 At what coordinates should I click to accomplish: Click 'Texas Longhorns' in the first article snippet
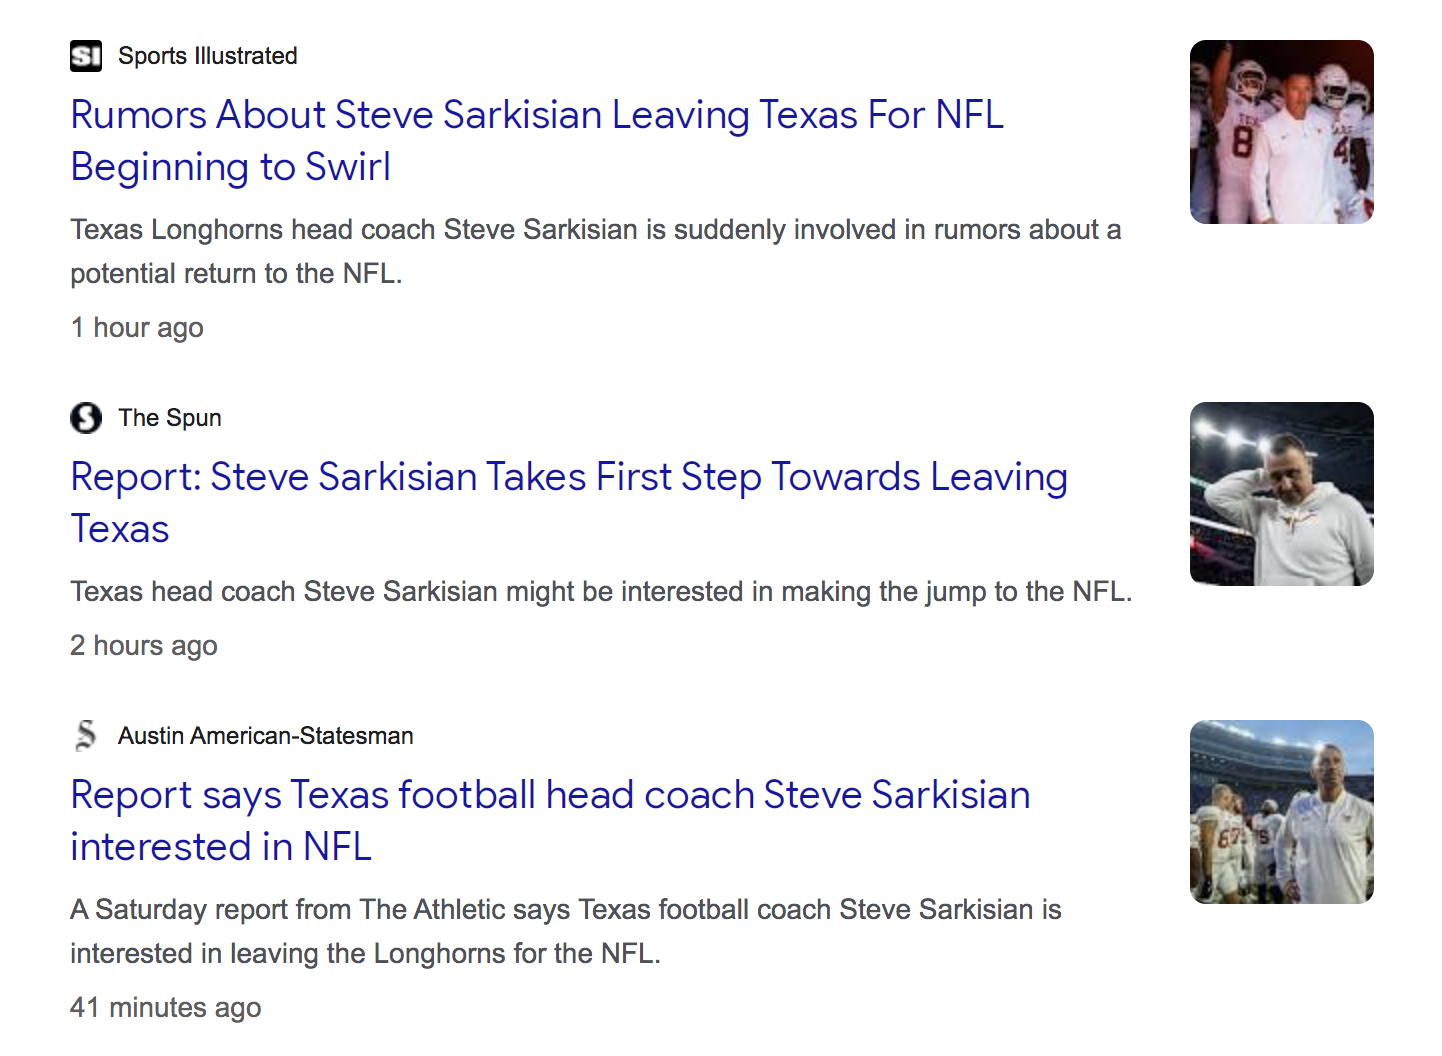tap(177, 230)
